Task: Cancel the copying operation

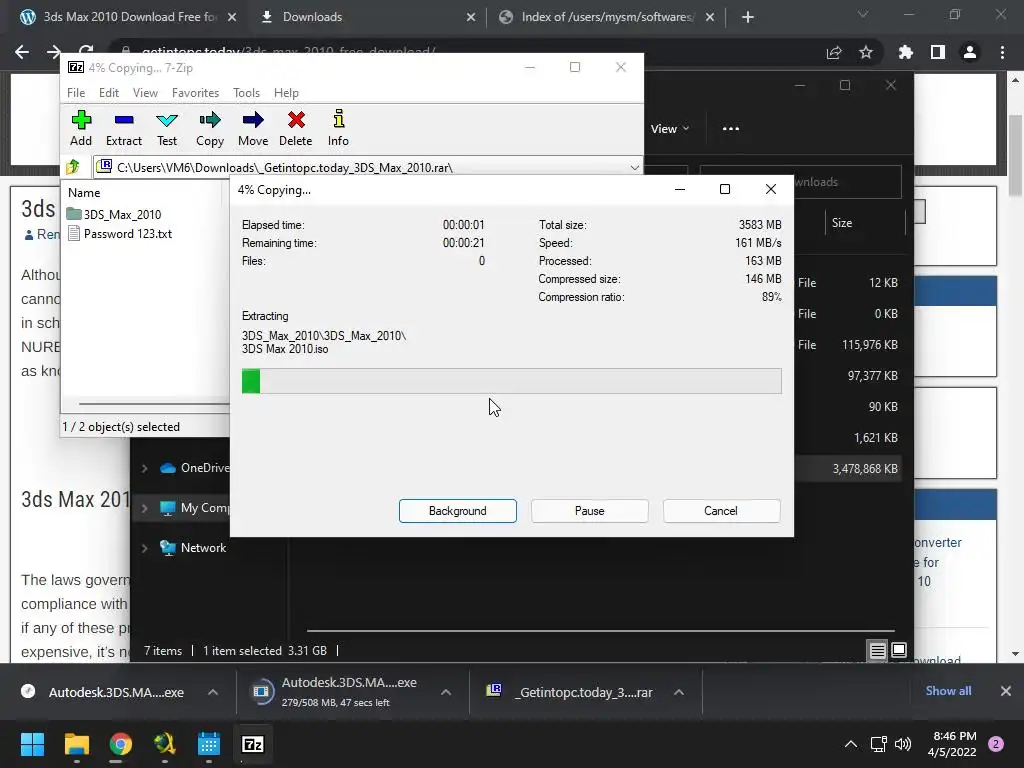Action: [721, 511]
